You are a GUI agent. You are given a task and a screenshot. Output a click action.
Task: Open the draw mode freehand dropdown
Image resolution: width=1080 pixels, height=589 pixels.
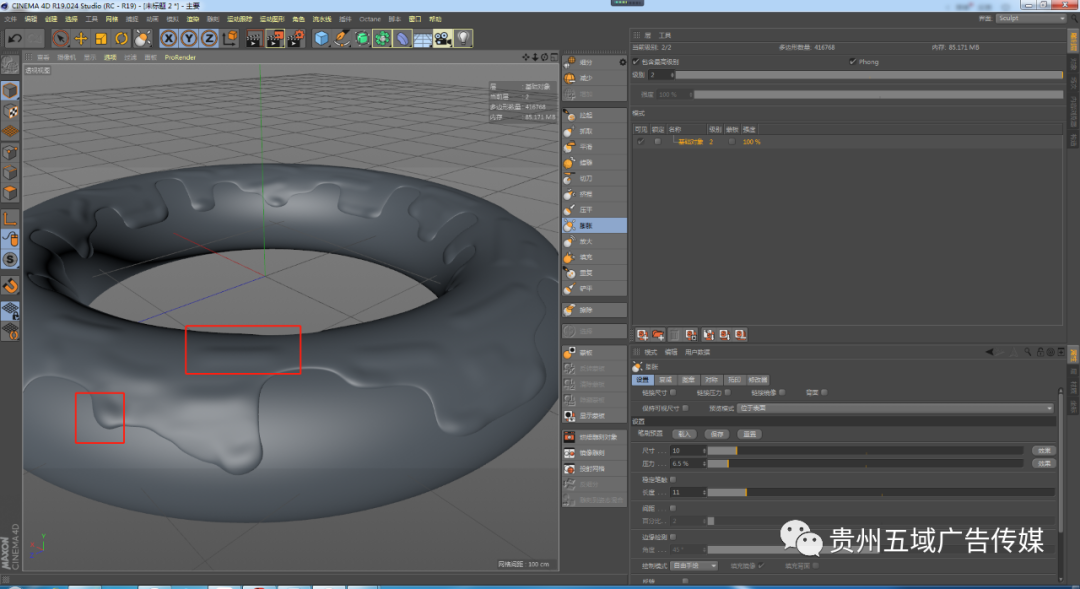[x=694, y=566]
